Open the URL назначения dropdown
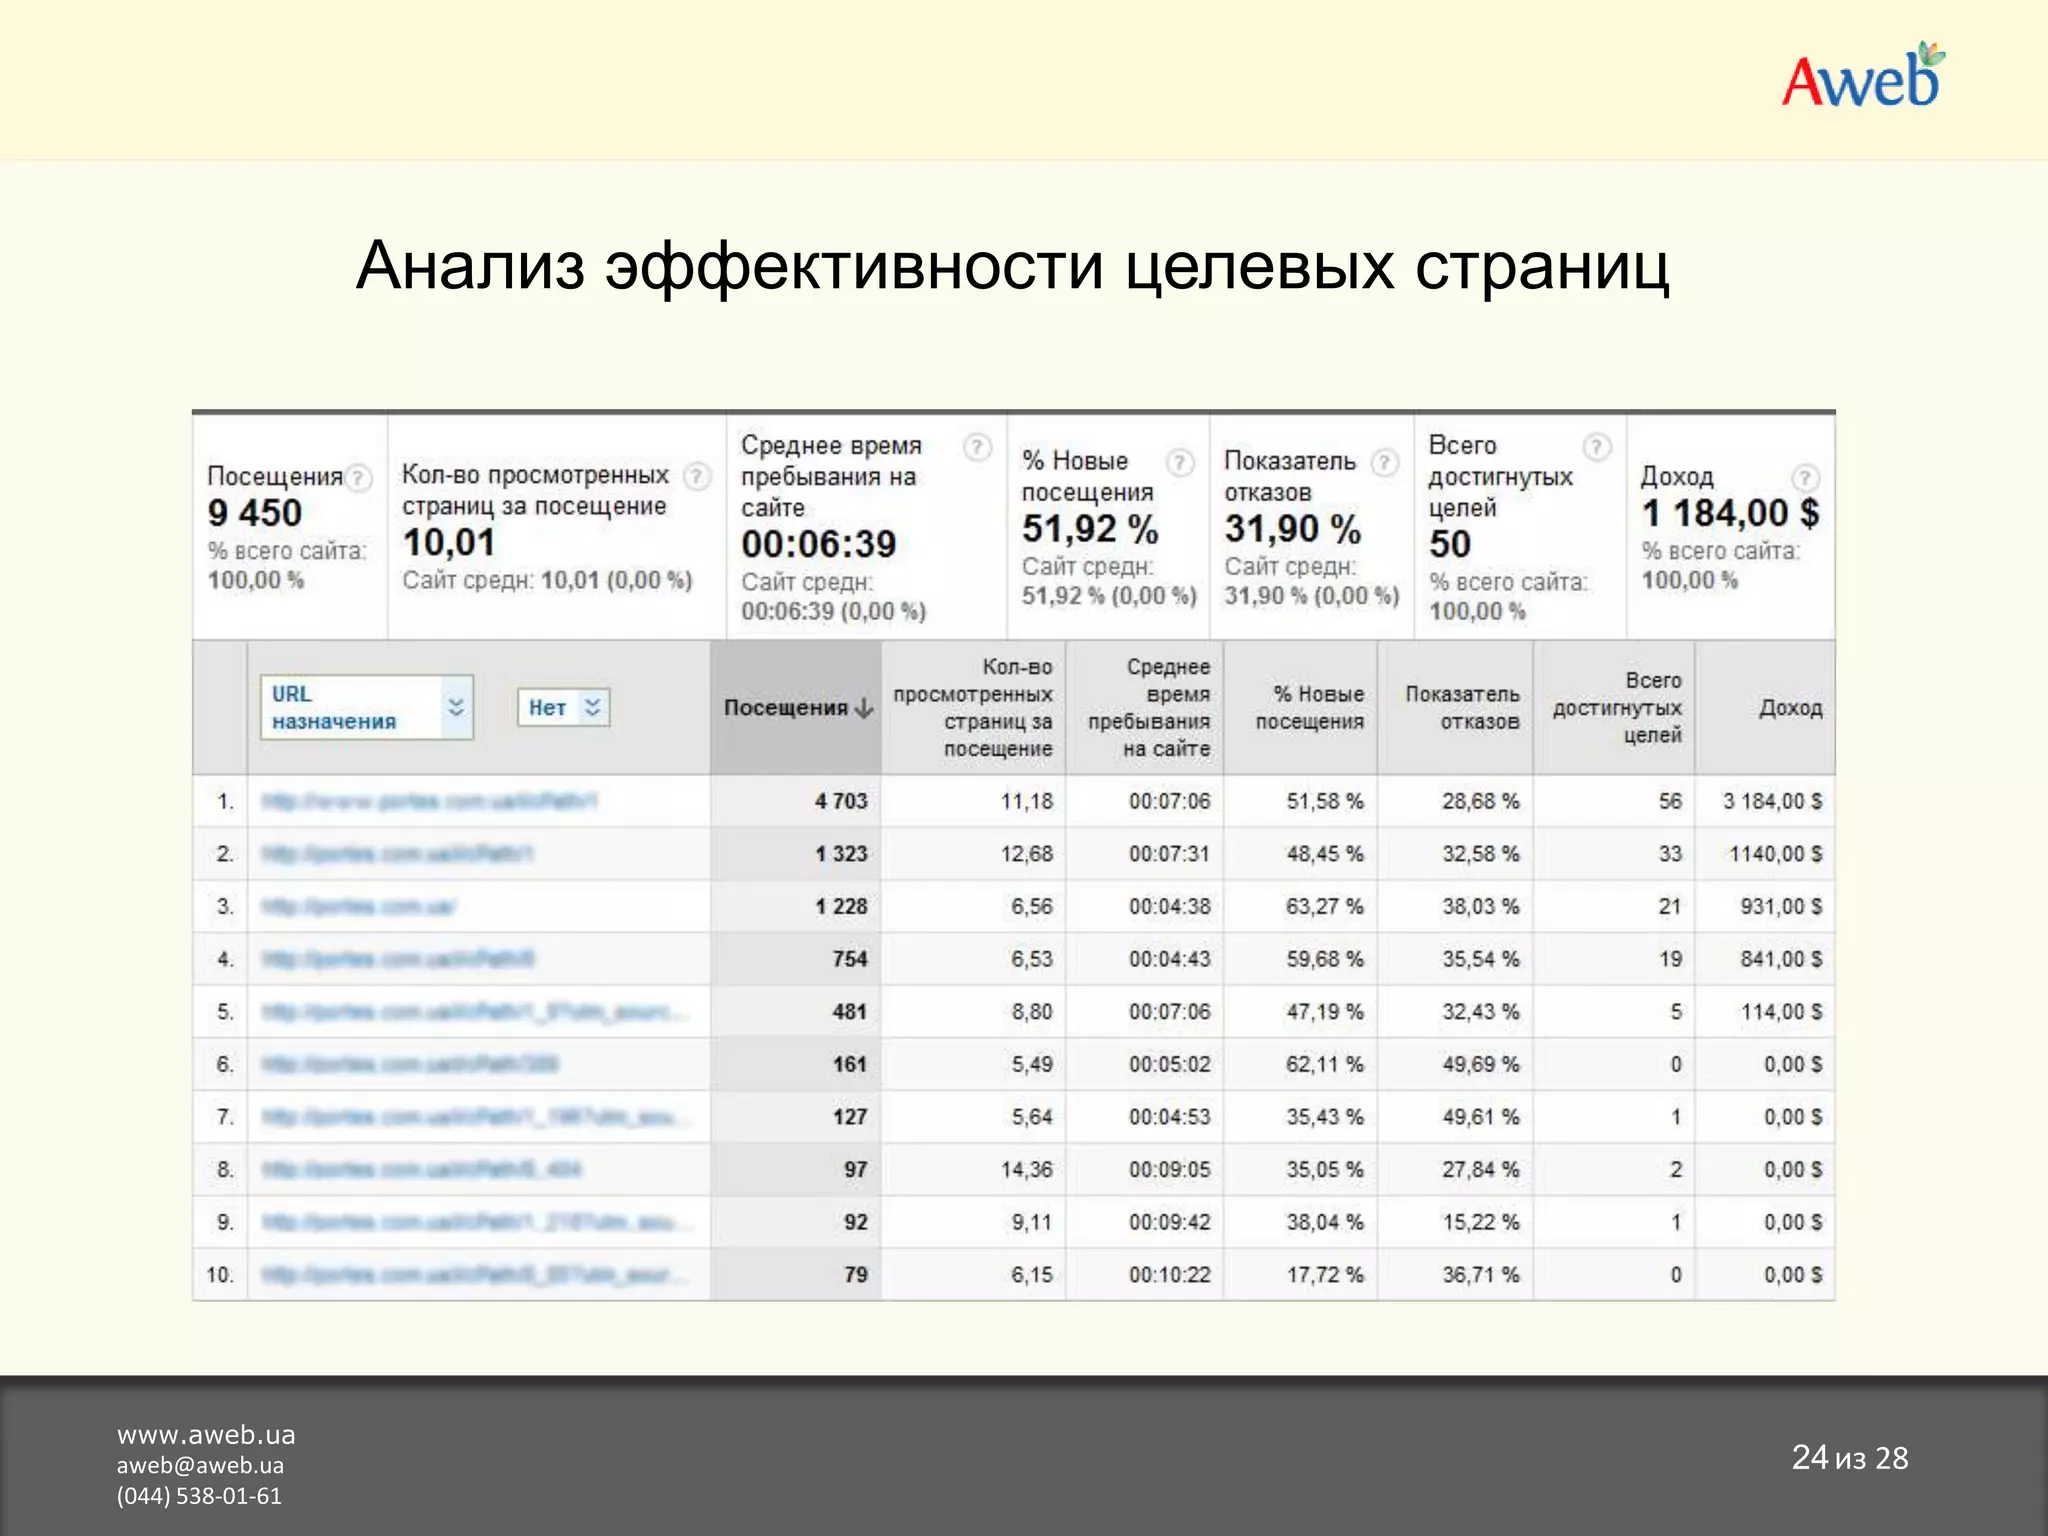This screenshot has width=2048, height=1536. [x=366, y=708]
